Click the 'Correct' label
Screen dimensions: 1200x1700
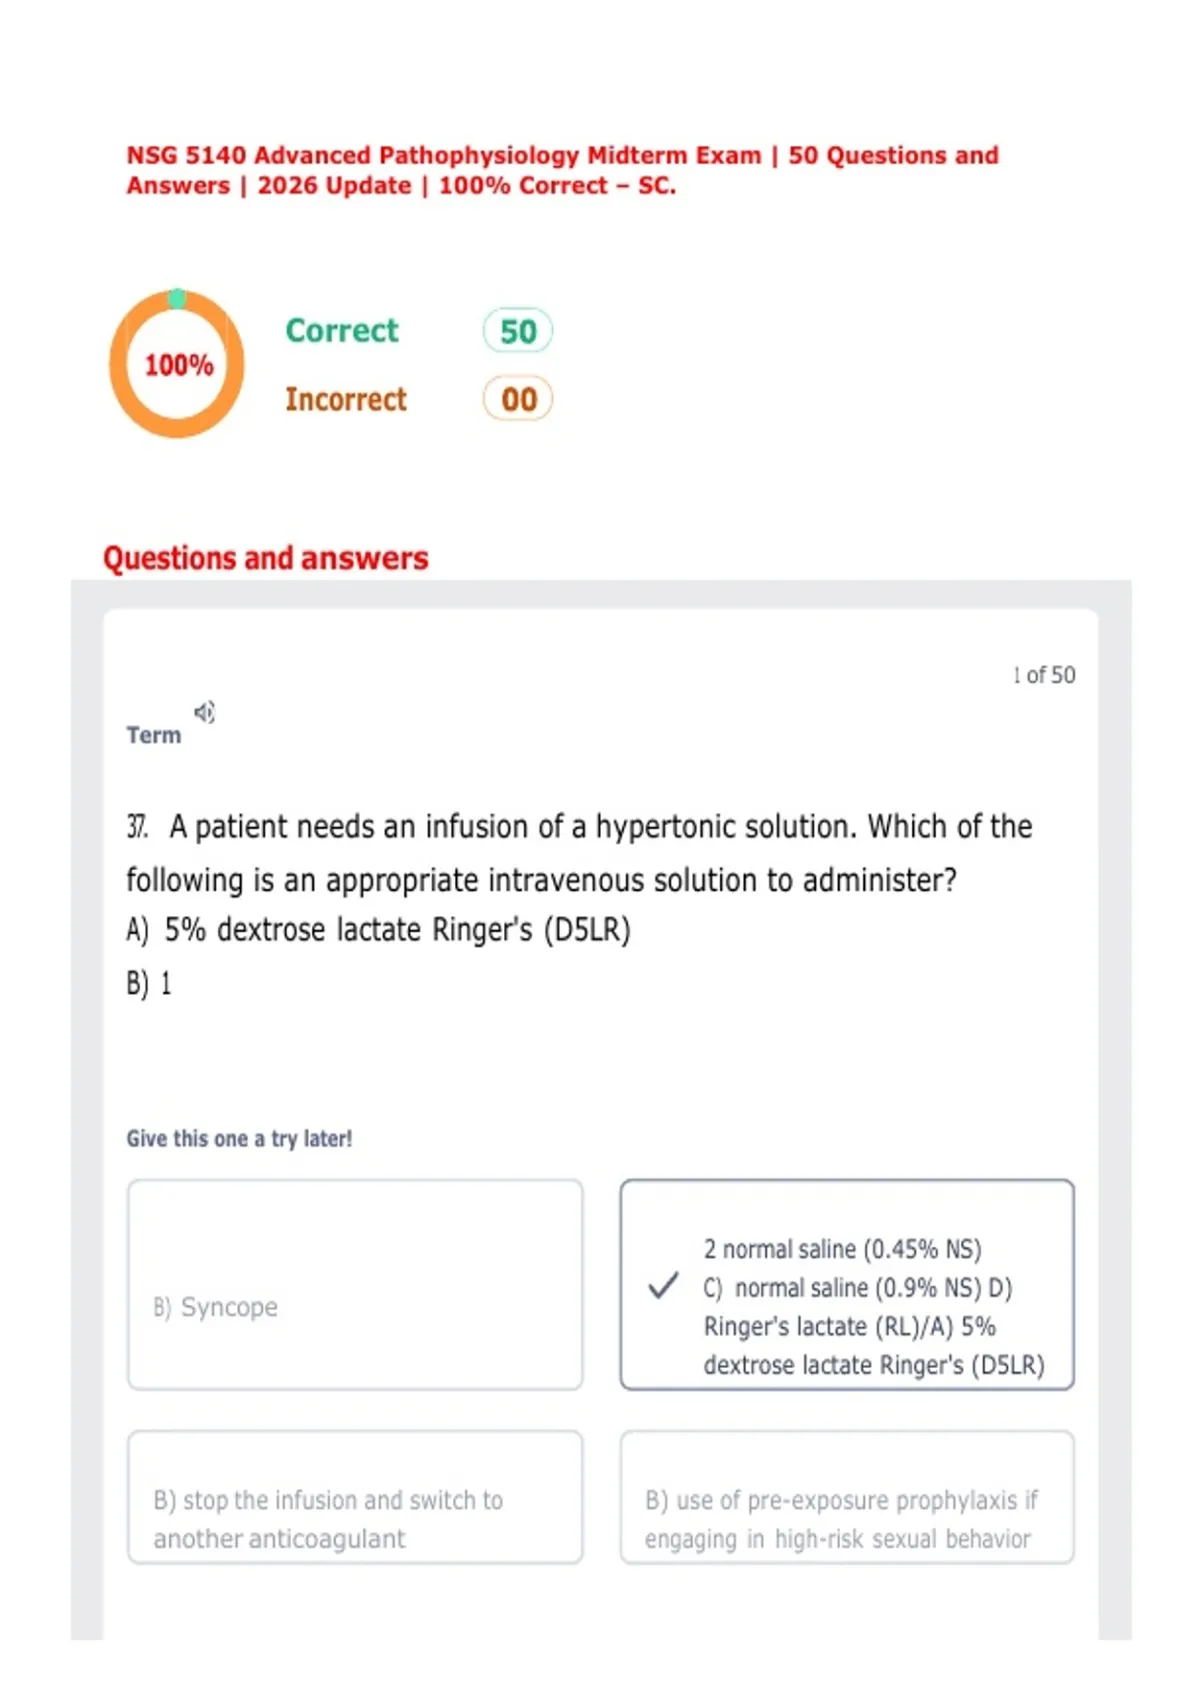(342, 330)
